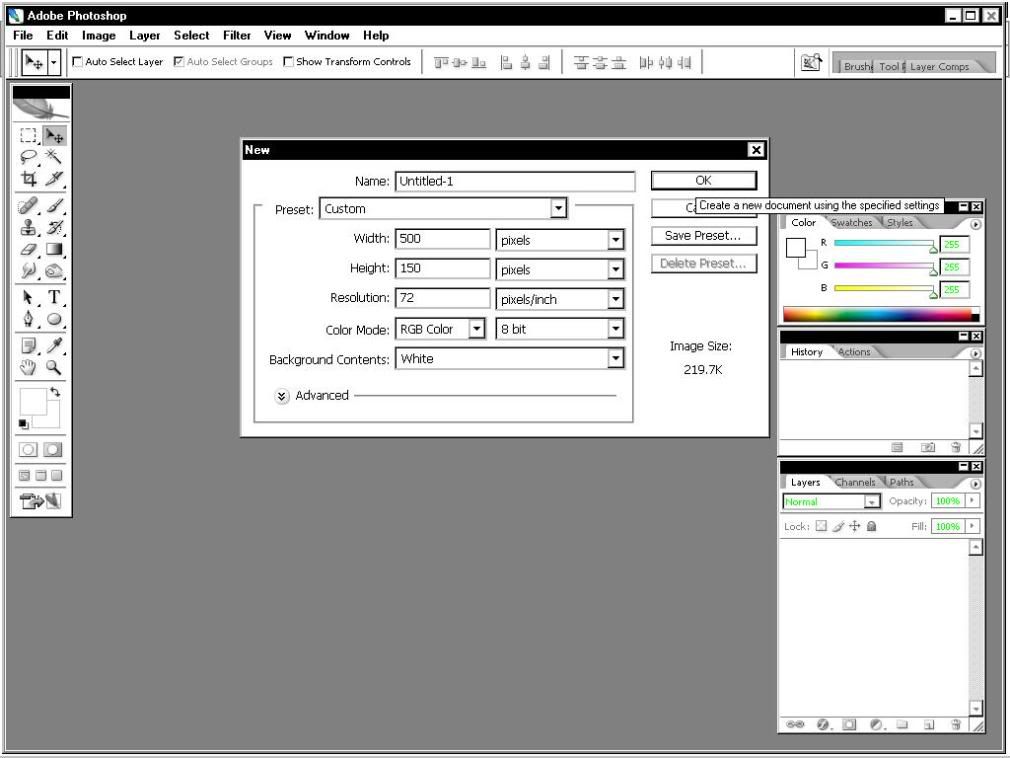The image size is (1010, 758).
Task: Select the Move tool in the toolbox
Action: point(55,135)
